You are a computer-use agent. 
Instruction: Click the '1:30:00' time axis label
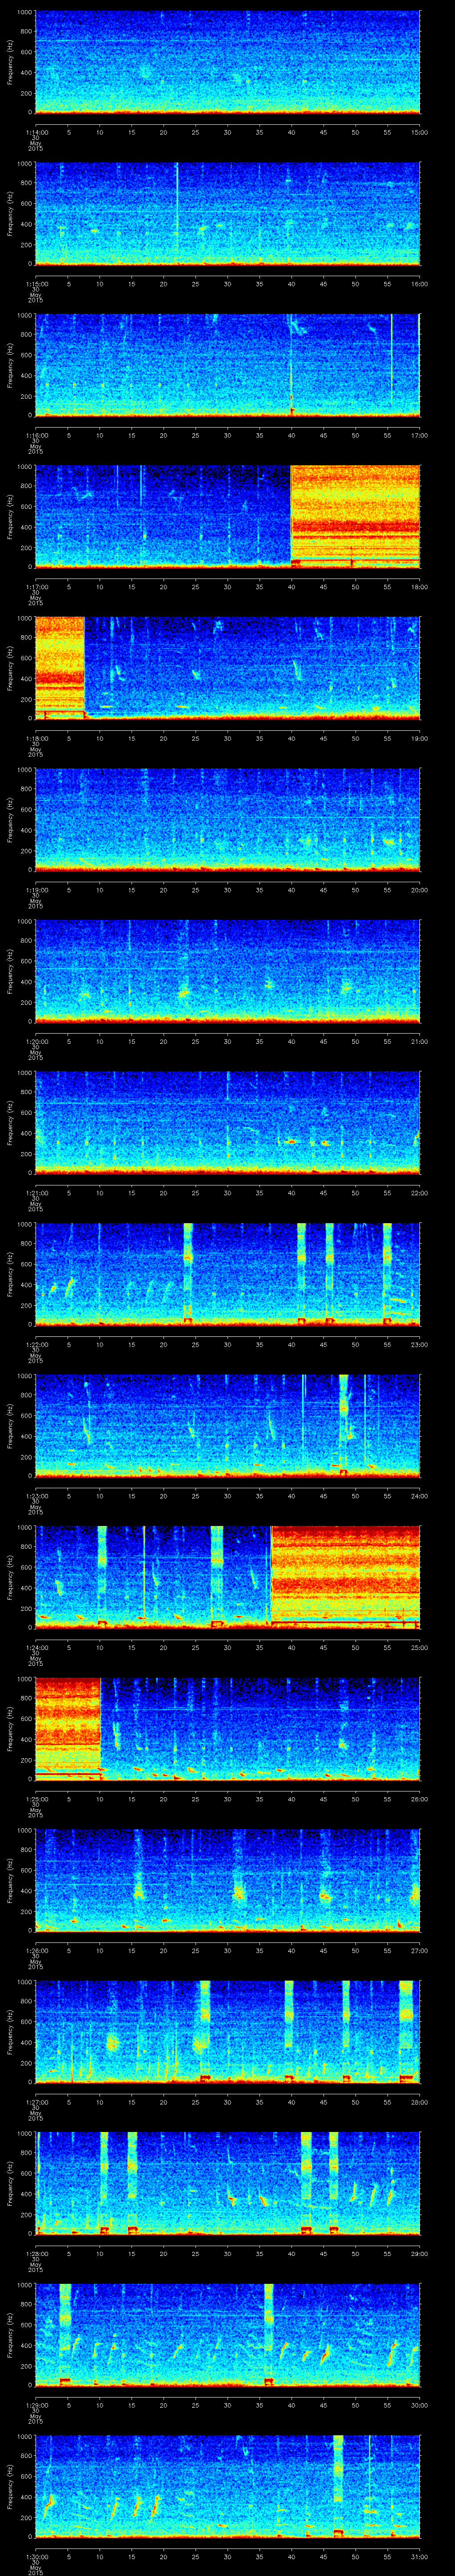coord(36,2556)
